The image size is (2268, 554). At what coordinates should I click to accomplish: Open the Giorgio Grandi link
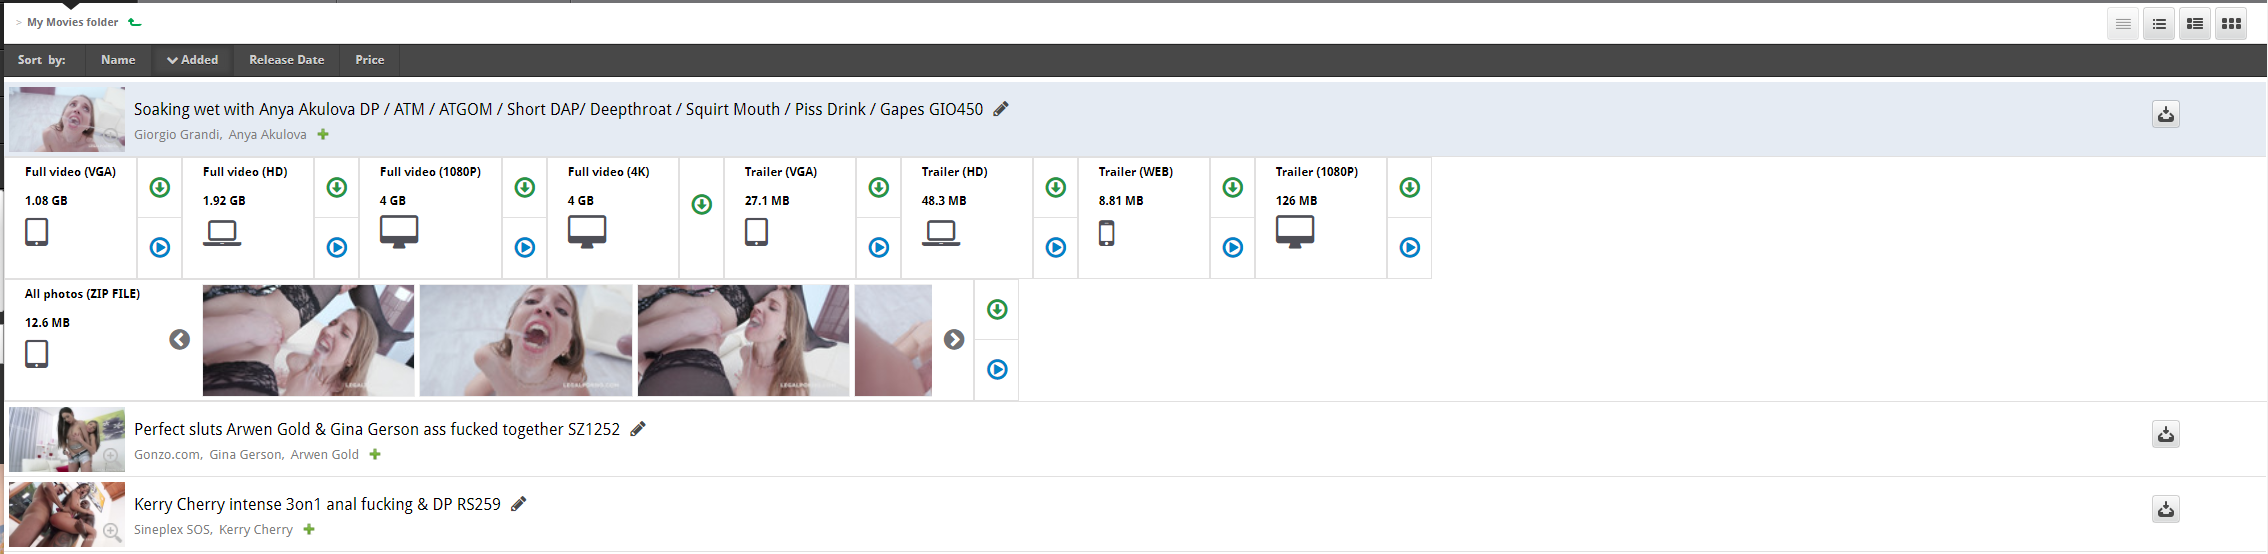pyautogui.click(x=177, y=135)
